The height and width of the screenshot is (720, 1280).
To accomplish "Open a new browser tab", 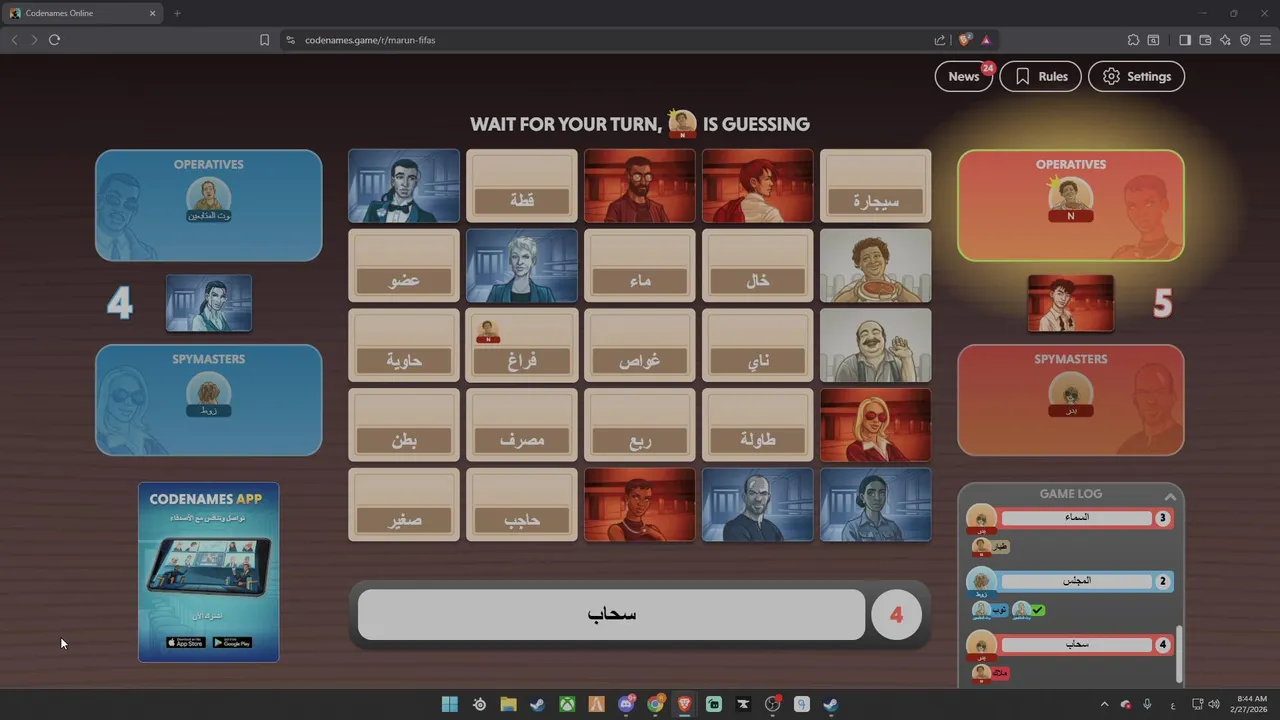I will (x=177, y=13).
